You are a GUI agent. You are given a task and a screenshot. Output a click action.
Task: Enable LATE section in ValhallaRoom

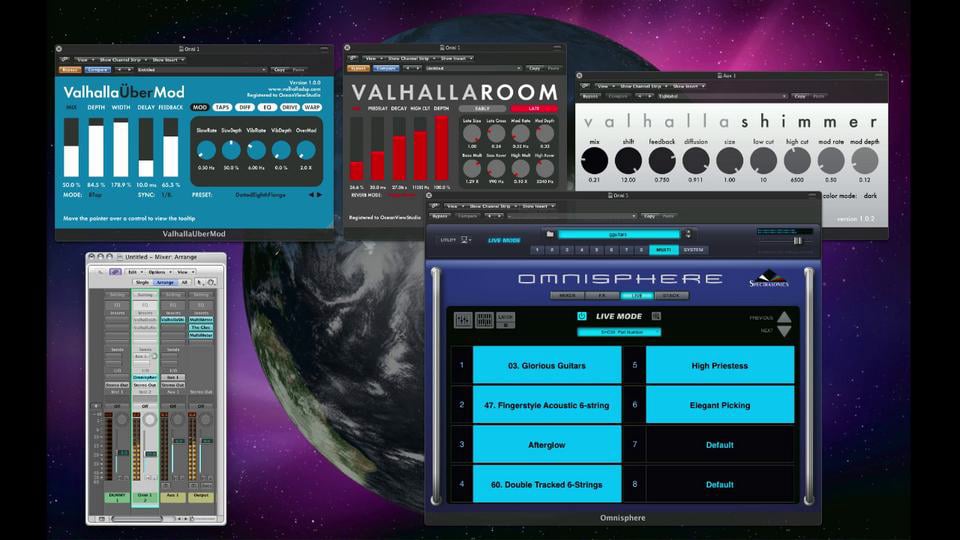(x=534, y=108)
